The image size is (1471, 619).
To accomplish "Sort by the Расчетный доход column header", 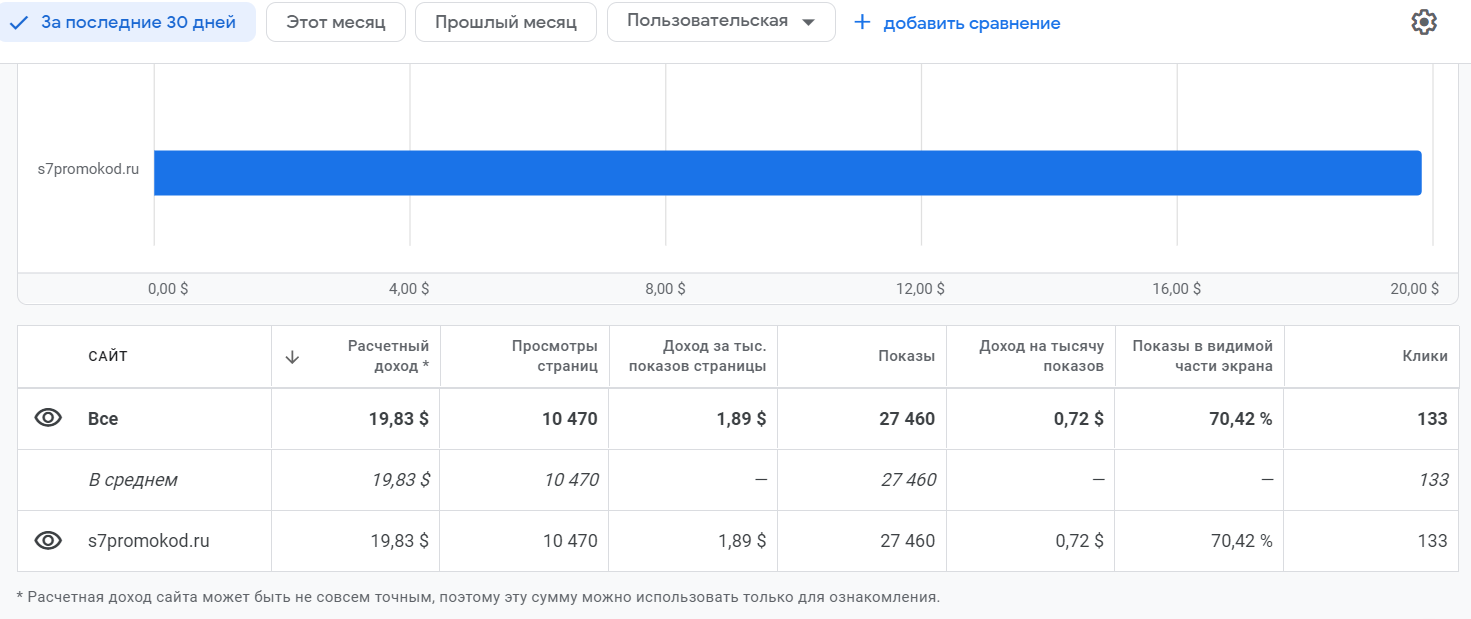I will pos(388,356).
